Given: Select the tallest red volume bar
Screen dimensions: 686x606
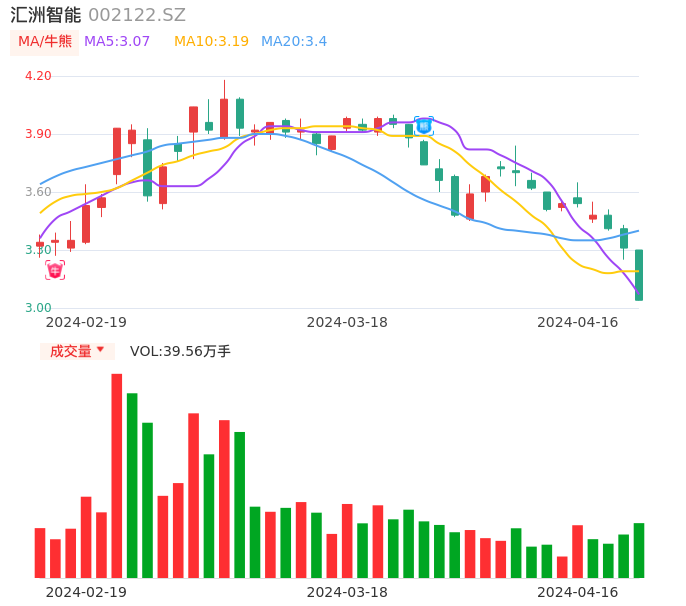Looking at the screenshot, I should click(x=117, y=475).
